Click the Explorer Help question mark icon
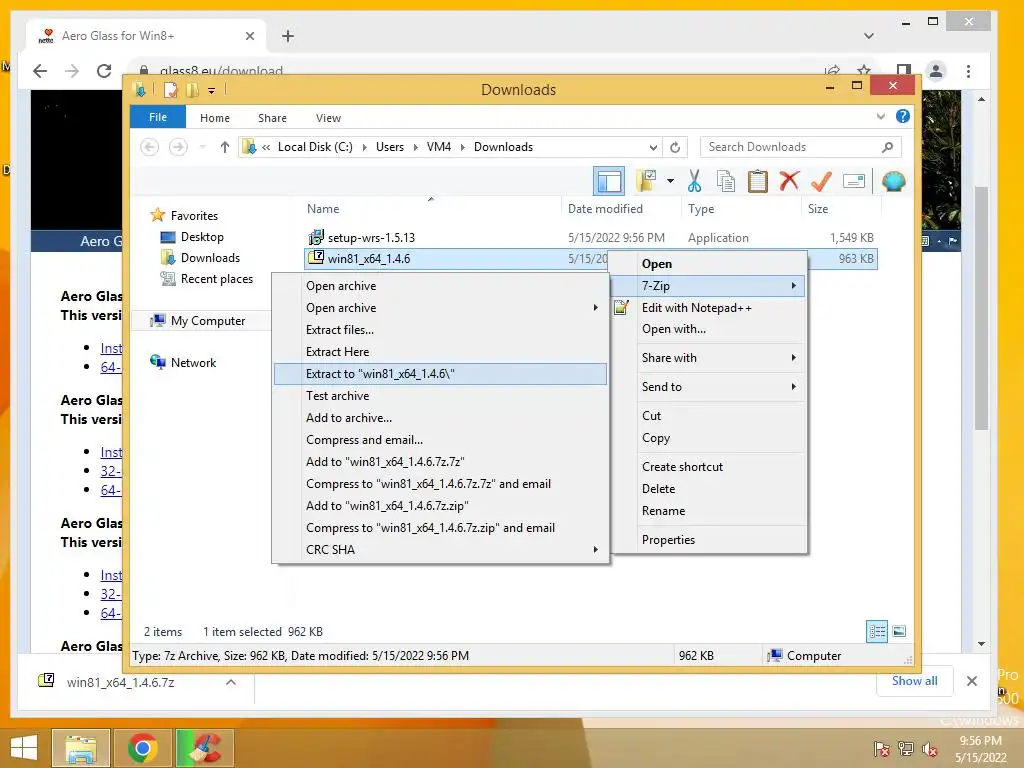This screenshot has width=1024, height=768. pos(903,116)
